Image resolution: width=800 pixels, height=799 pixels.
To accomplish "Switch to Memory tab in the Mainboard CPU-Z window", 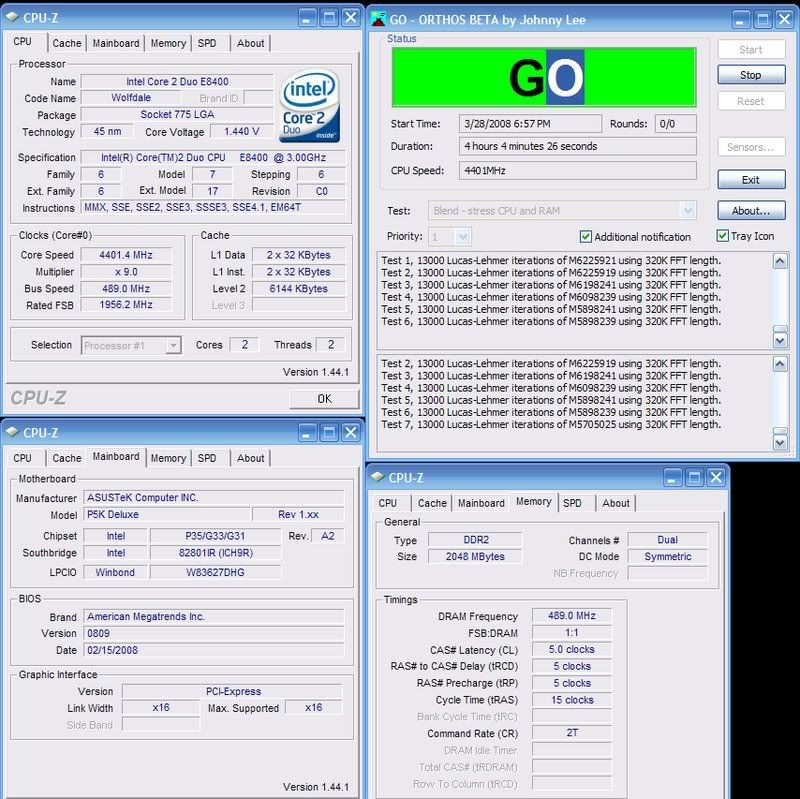I will (168, 458).
